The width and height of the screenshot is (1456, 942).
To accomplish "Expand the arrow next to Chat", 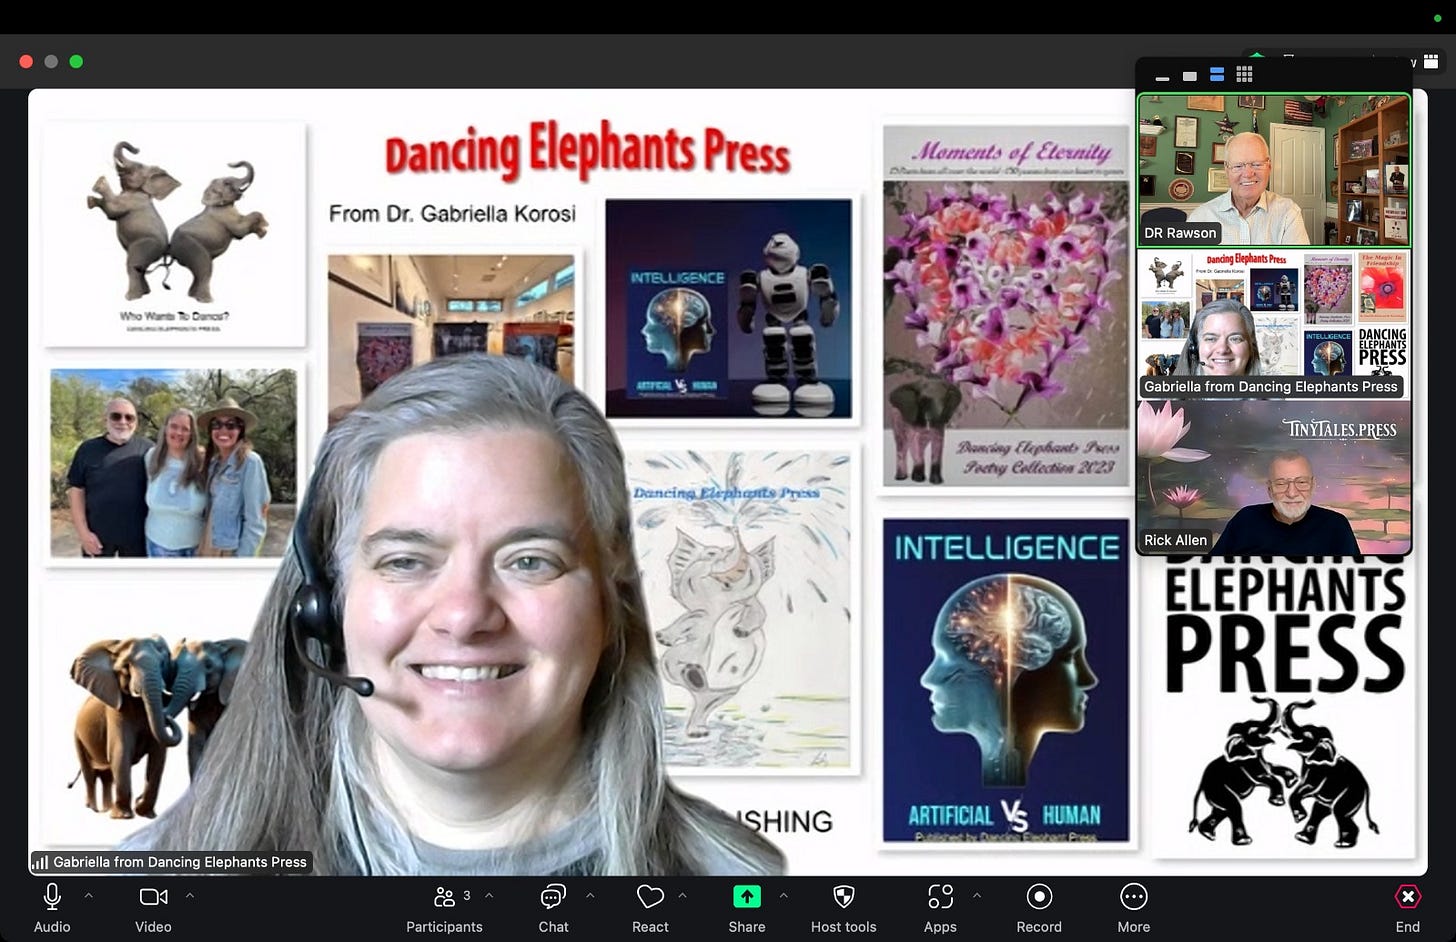I will point(590,896).
